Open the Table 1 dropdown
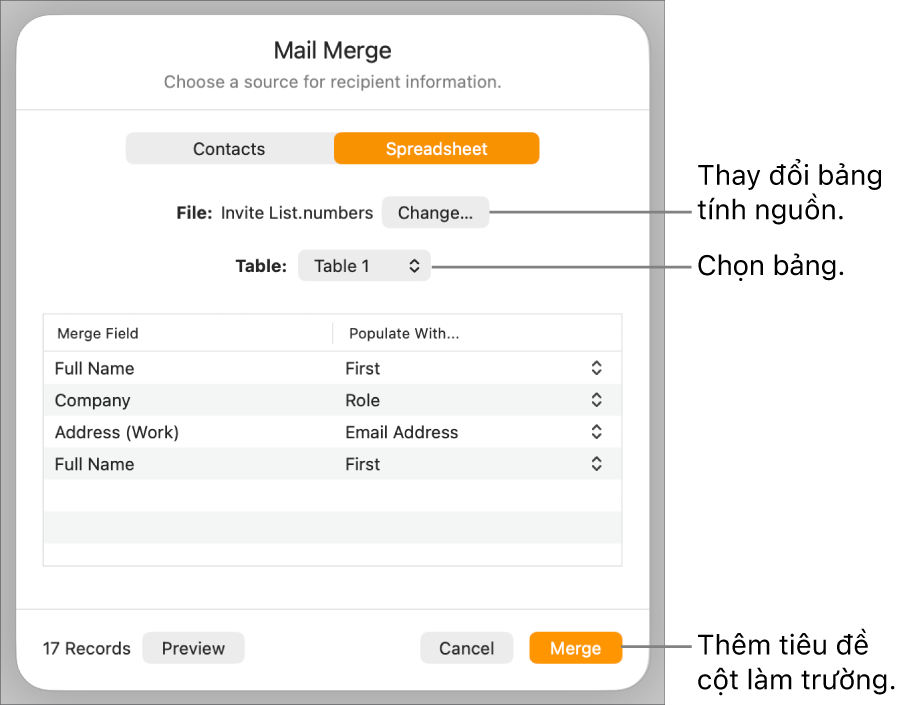Image resolution: width=904 pixels, height=705 pixels. coord(364,266)
